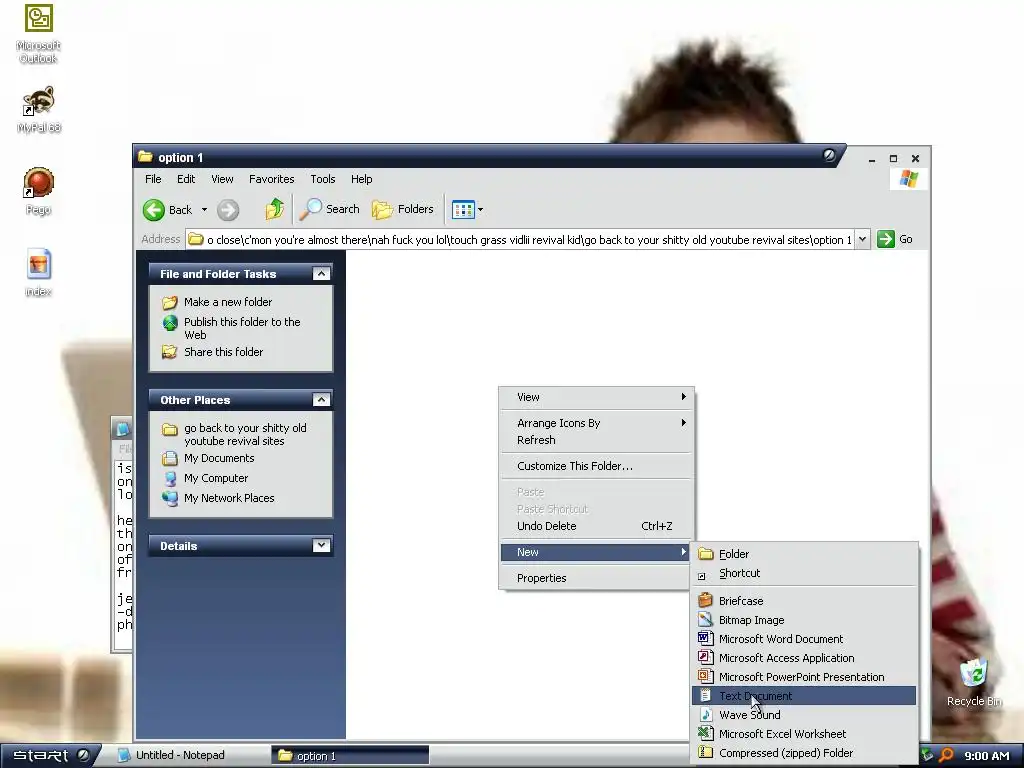This screenshot has width=1024, height=768.
Task: Open My Documents from Other Places
Action: point(219,458)
